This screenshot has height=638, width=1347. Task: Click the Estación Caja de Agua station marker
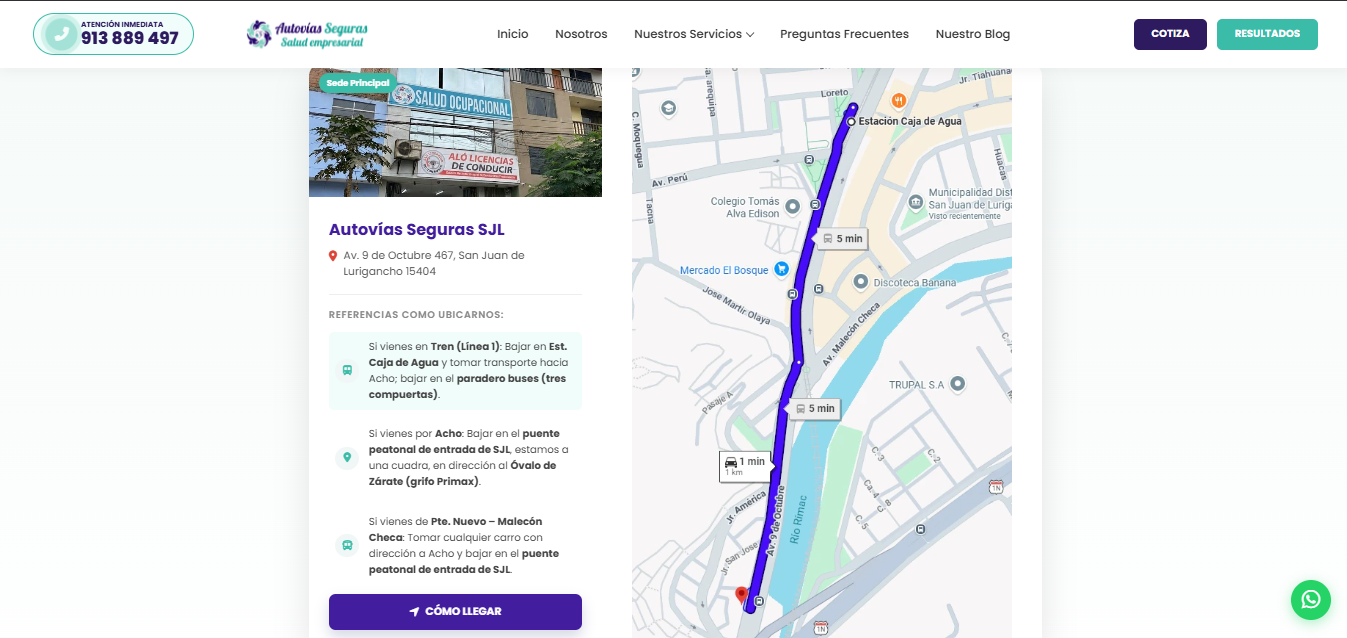tap(851, 121)
